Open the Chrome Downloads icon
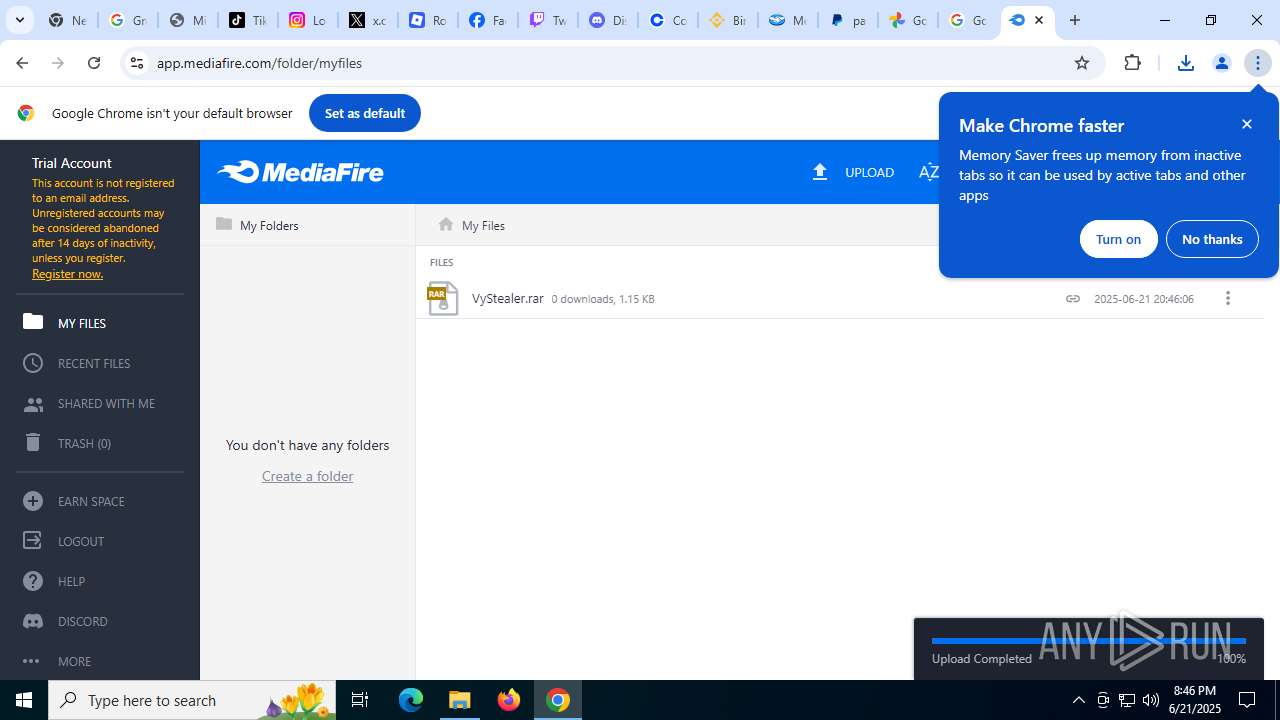 tap(1186, 63)
